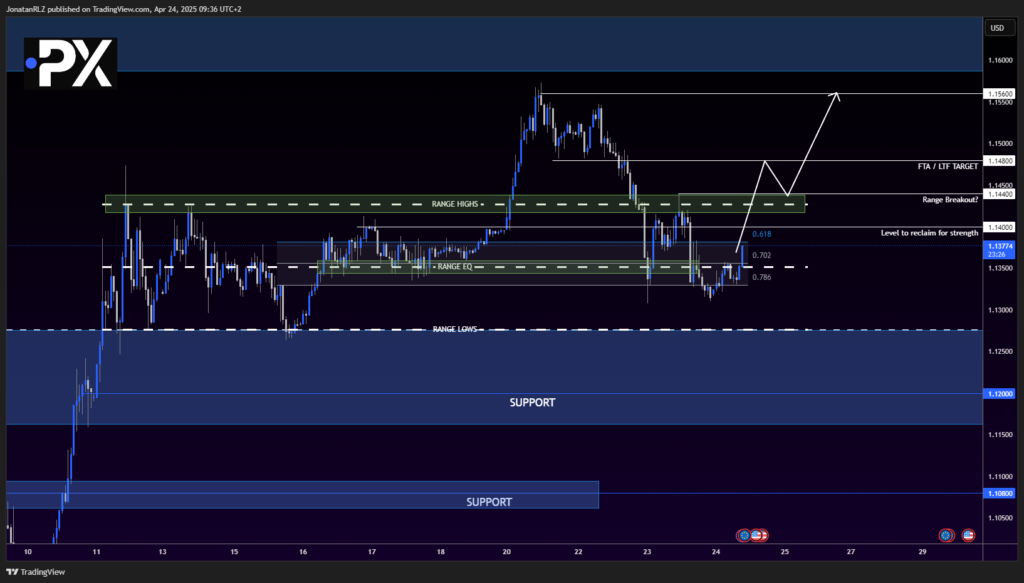The image size is (1024, 583).
Task: Click the 0.618 Fibonacci level label
Action: point(761,234)
